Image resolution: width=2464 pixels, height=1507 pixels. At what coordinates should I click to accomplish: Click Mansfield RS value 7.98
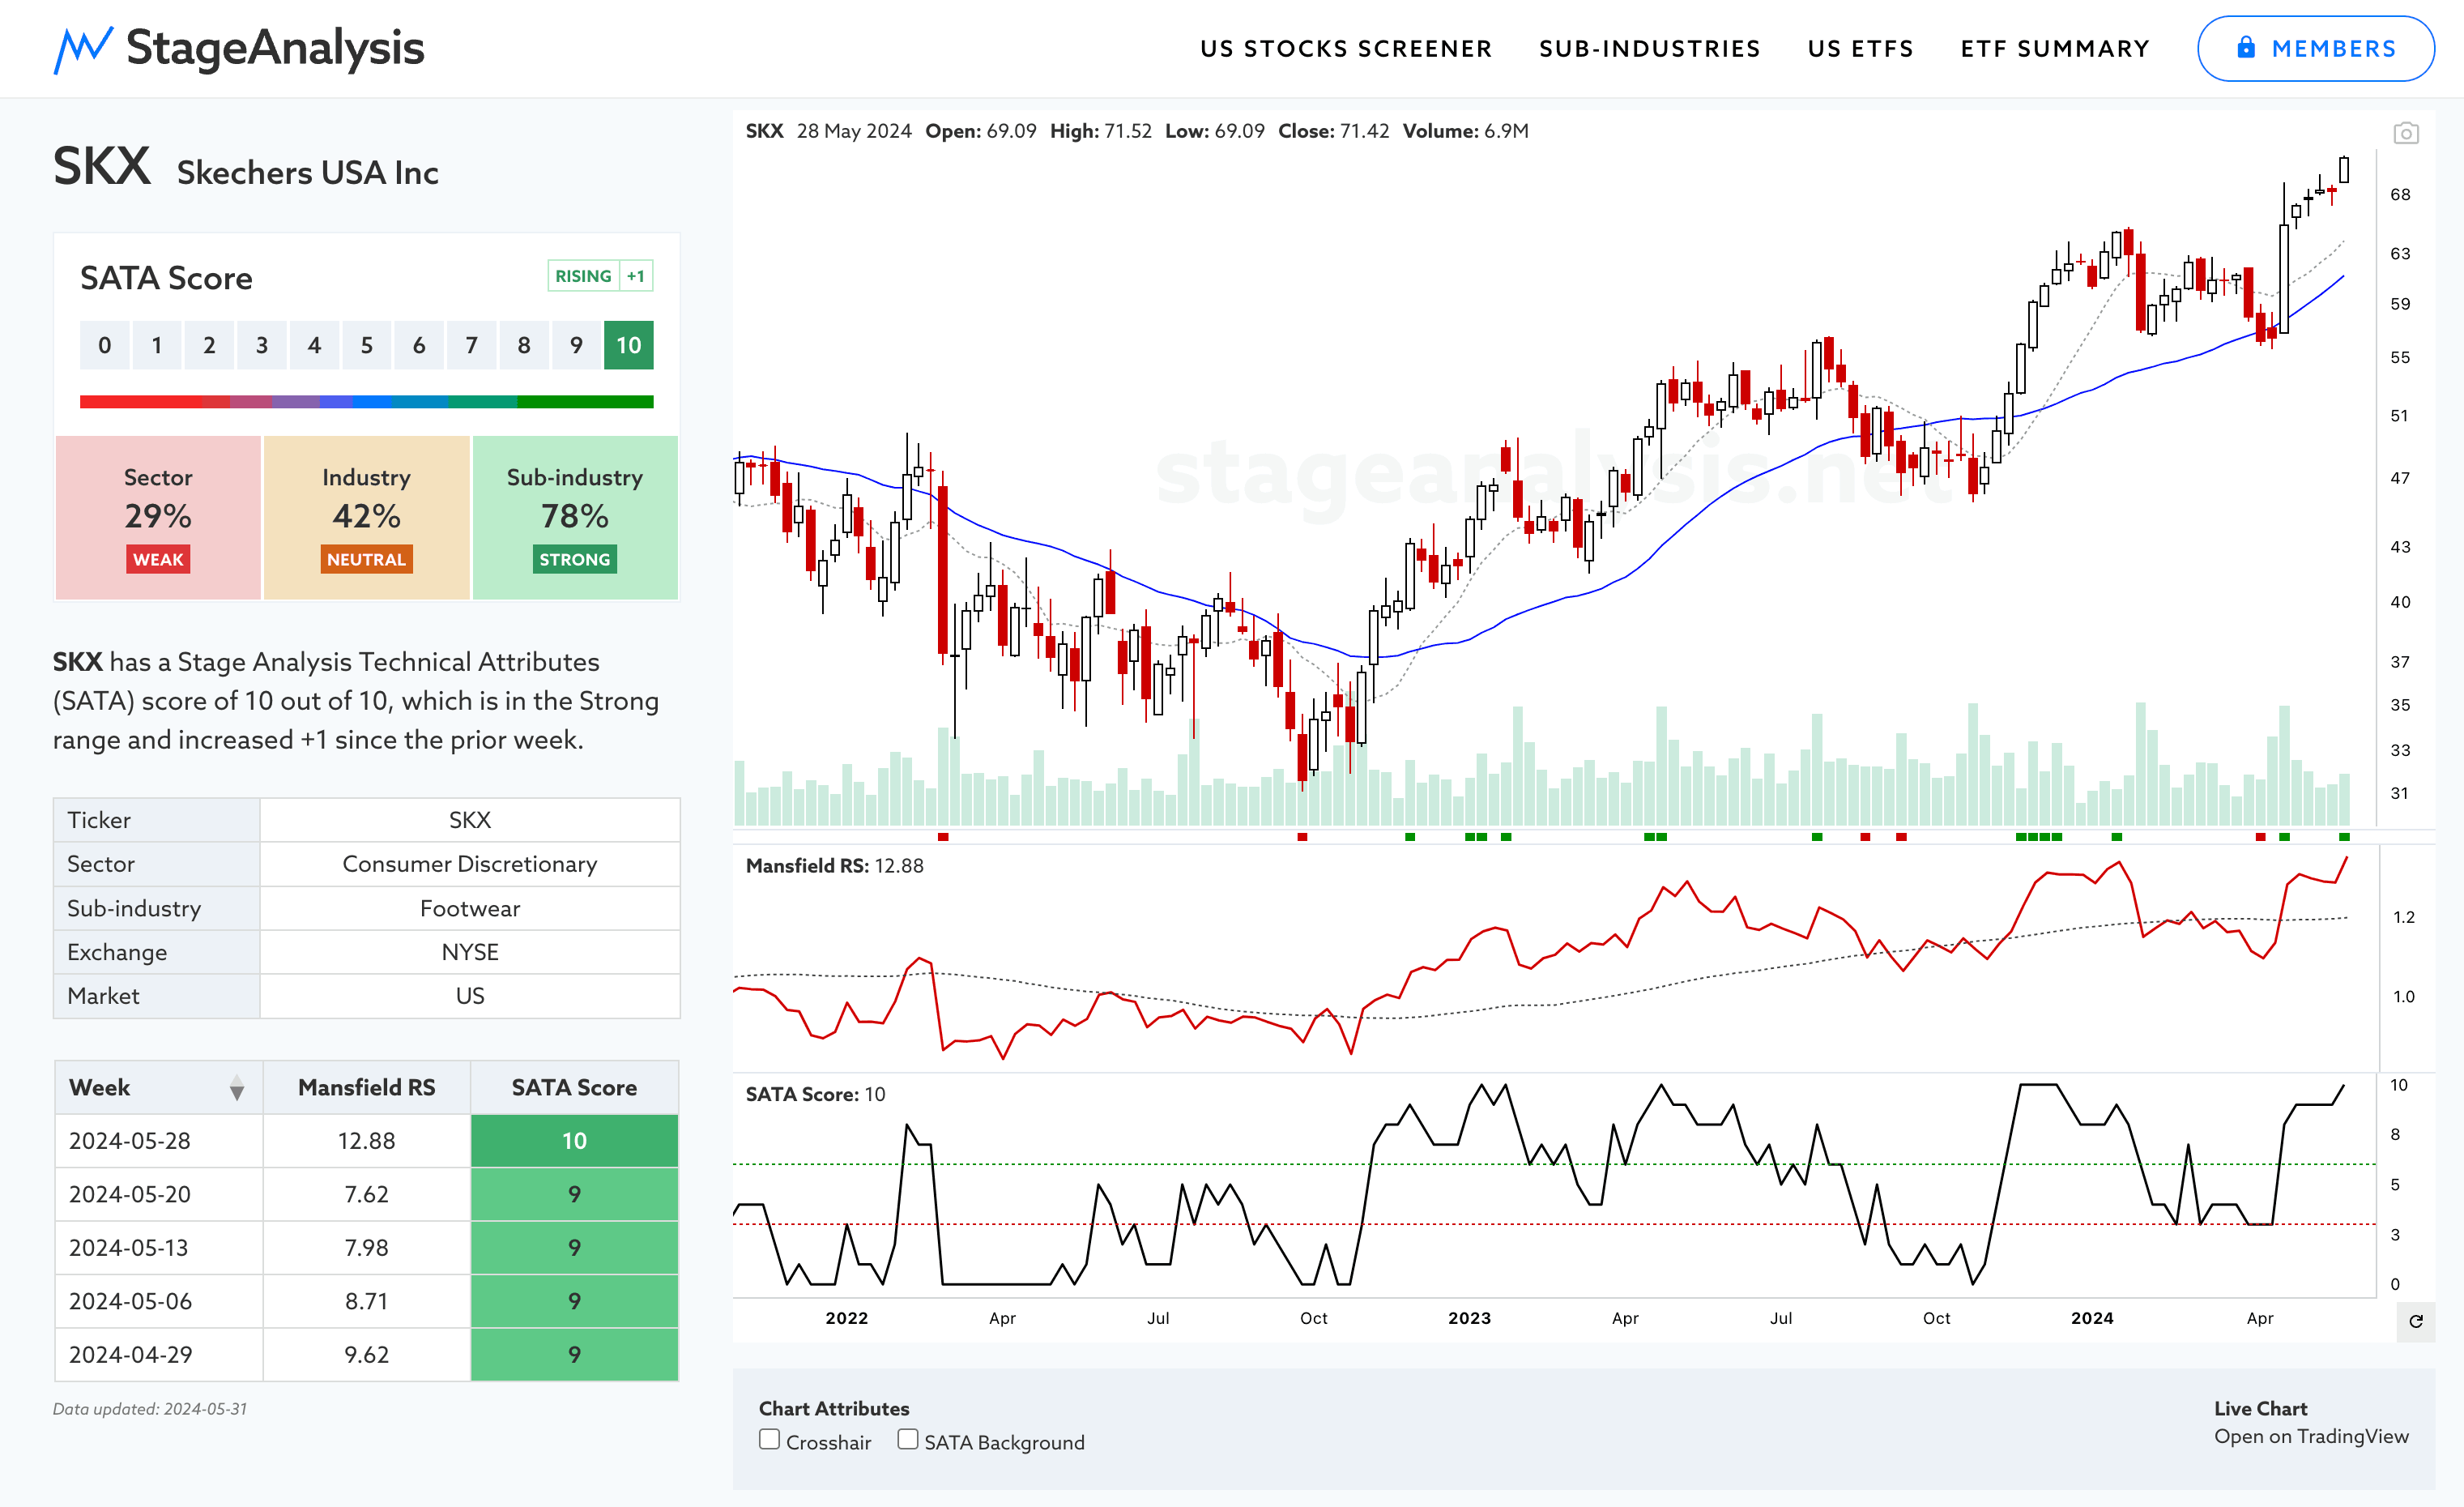pyautogui.click(x=366, y=1248)
